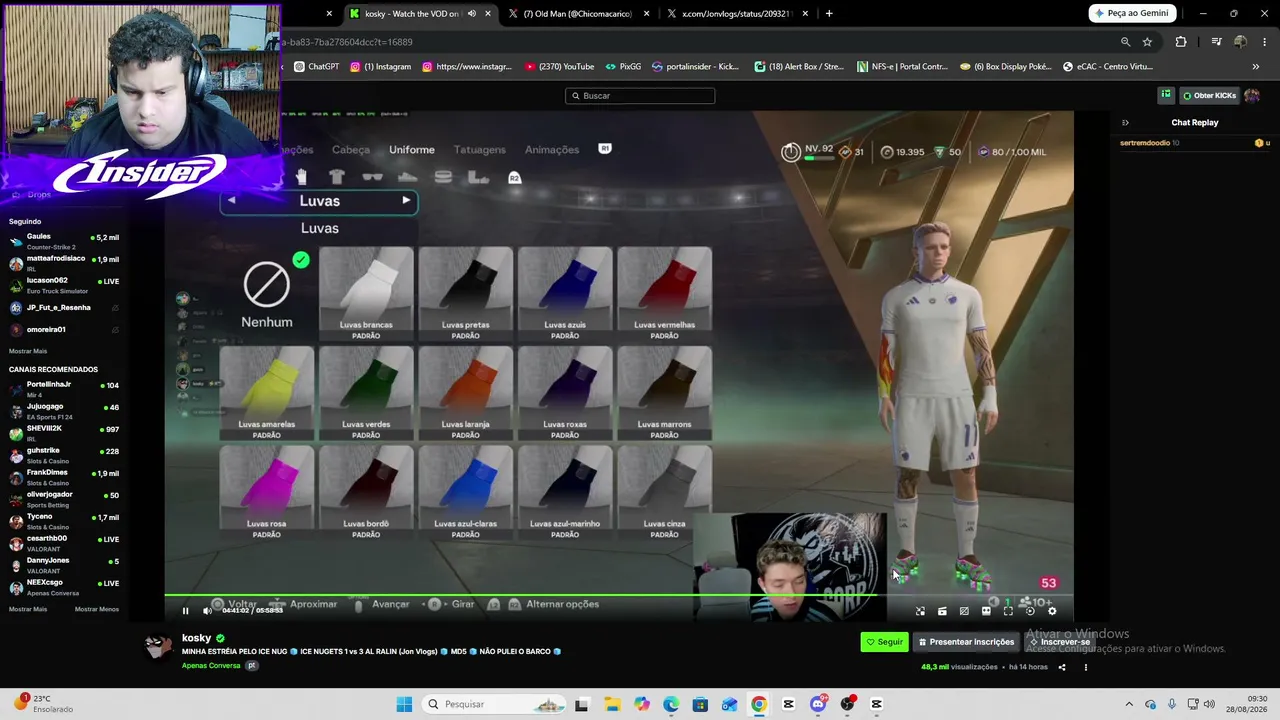Click the Apenas Conversa category link
This screenshot has width=1280, height=720.
tap(211, 666)
